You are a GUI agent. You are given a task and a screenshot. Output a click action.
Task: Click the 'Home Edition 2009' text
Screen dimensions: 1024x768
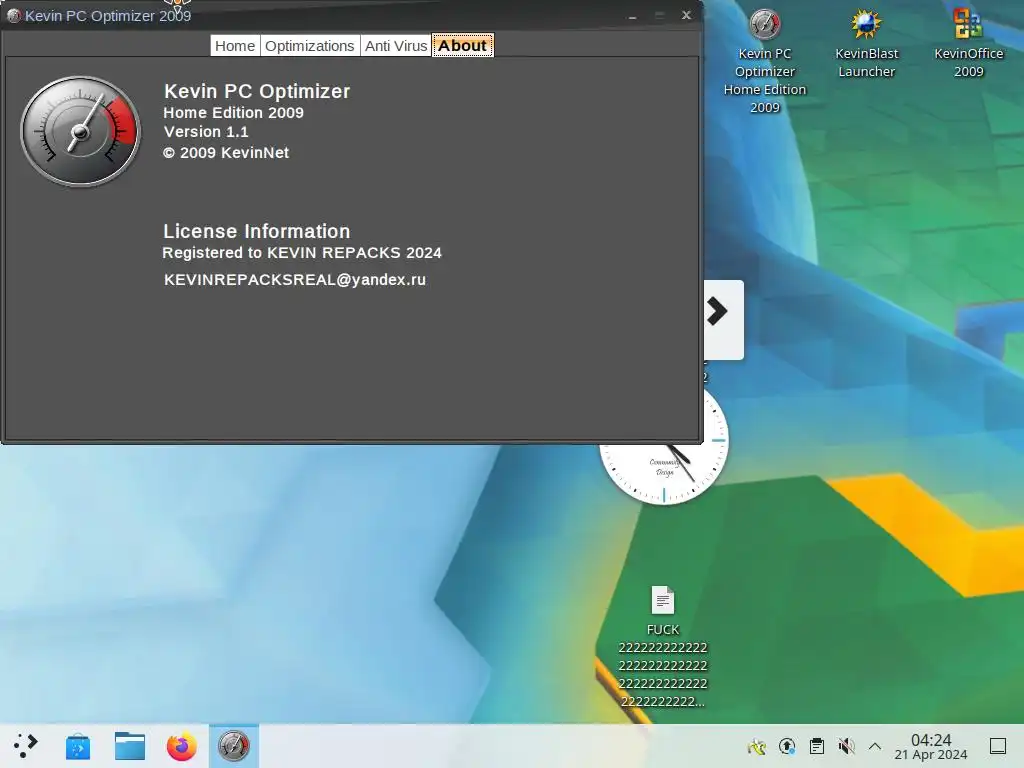point(233,112)
